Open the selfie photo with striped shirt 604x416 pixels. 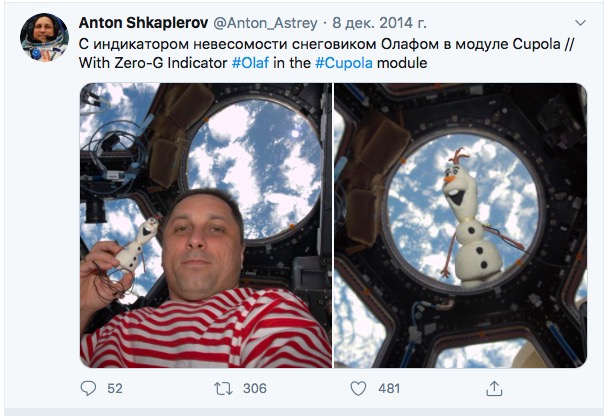pos(206,225)
